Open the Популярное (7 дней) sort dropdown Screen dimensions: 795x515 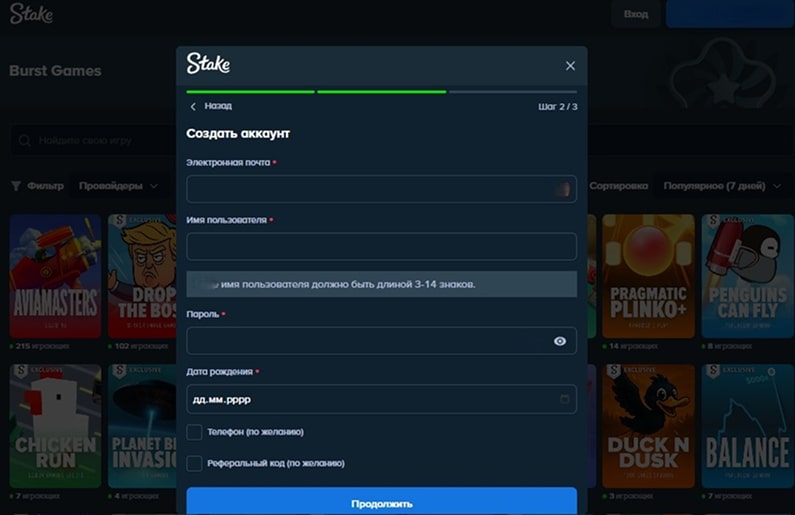click(x=721, y=186)
